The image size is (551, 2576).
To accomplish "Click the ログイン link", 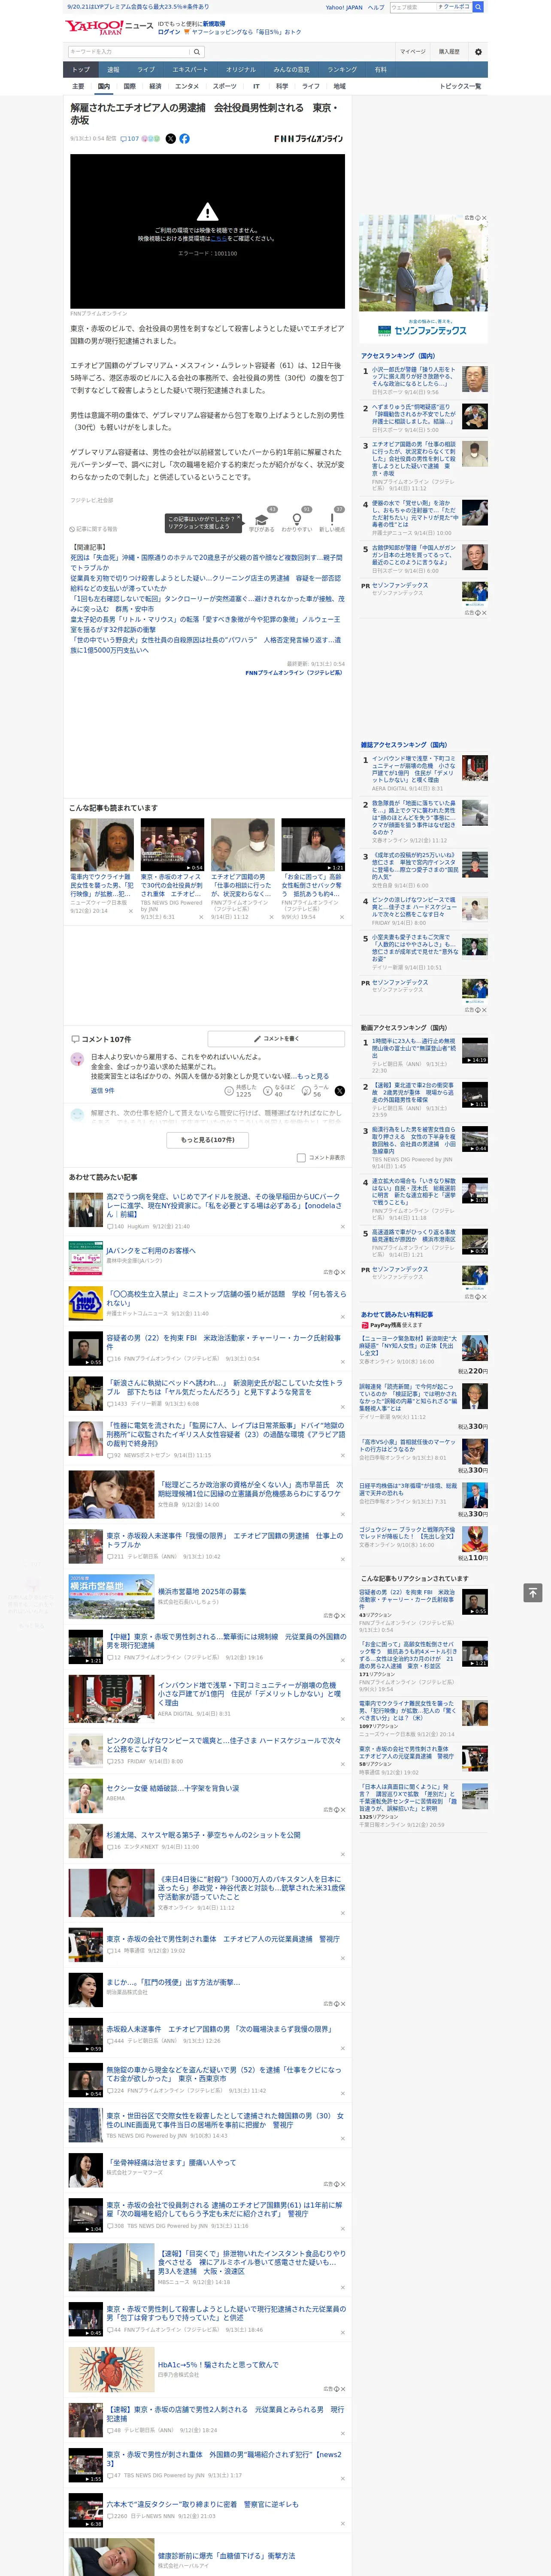I will click(x=169, y=32).
